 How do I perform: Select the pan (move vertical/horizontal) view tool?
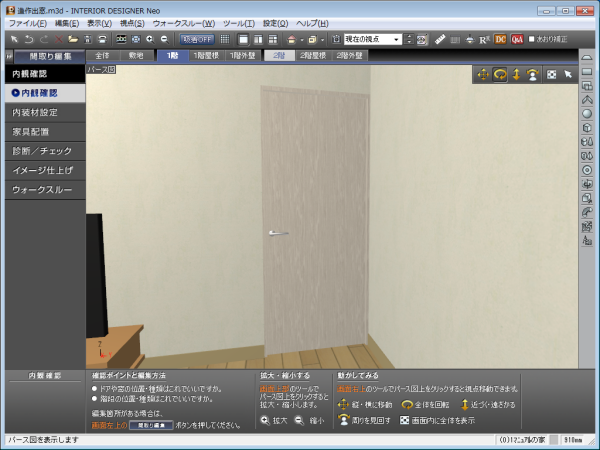482,74
